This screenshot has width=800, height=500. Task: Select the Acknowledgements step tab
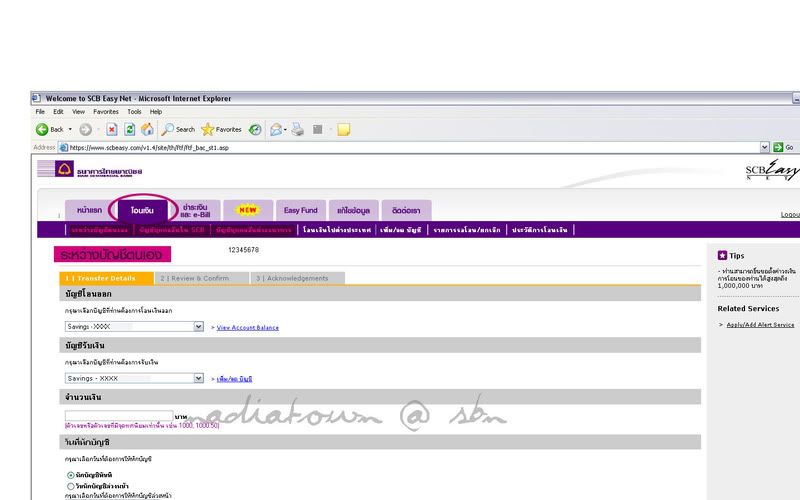tap(297, 278)
